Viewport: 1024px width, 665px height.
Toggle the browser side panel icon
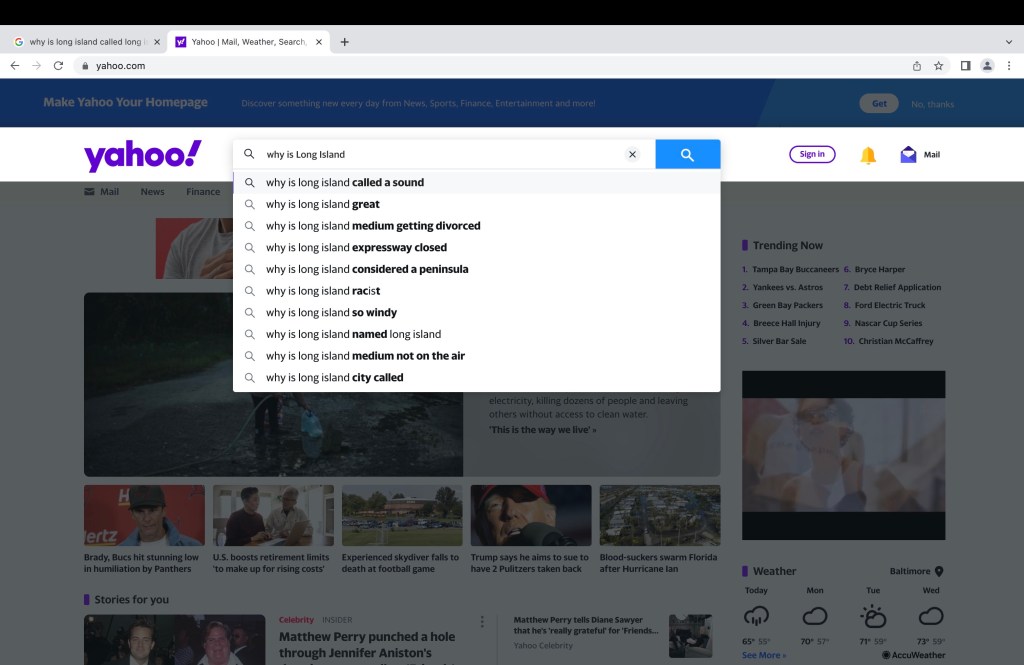(x=965, y=66)
